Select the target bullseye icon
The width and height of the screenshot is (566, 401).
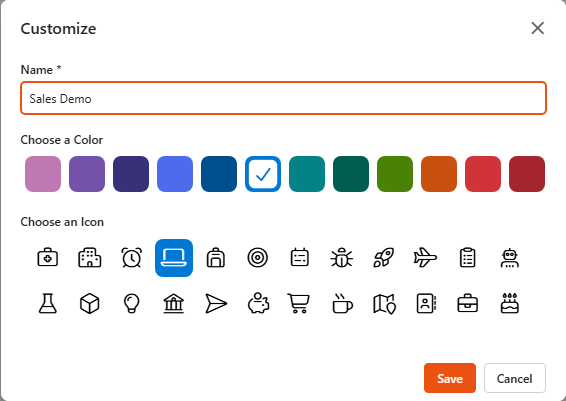[x=258, y=258]
